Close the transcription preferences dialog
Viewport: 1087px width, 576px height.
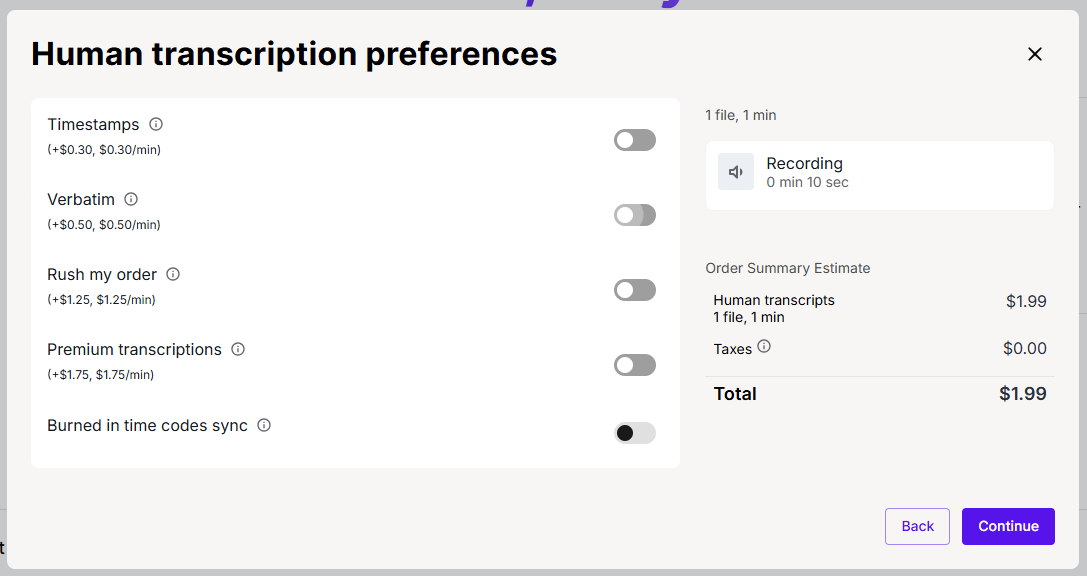pos(1035,54)
